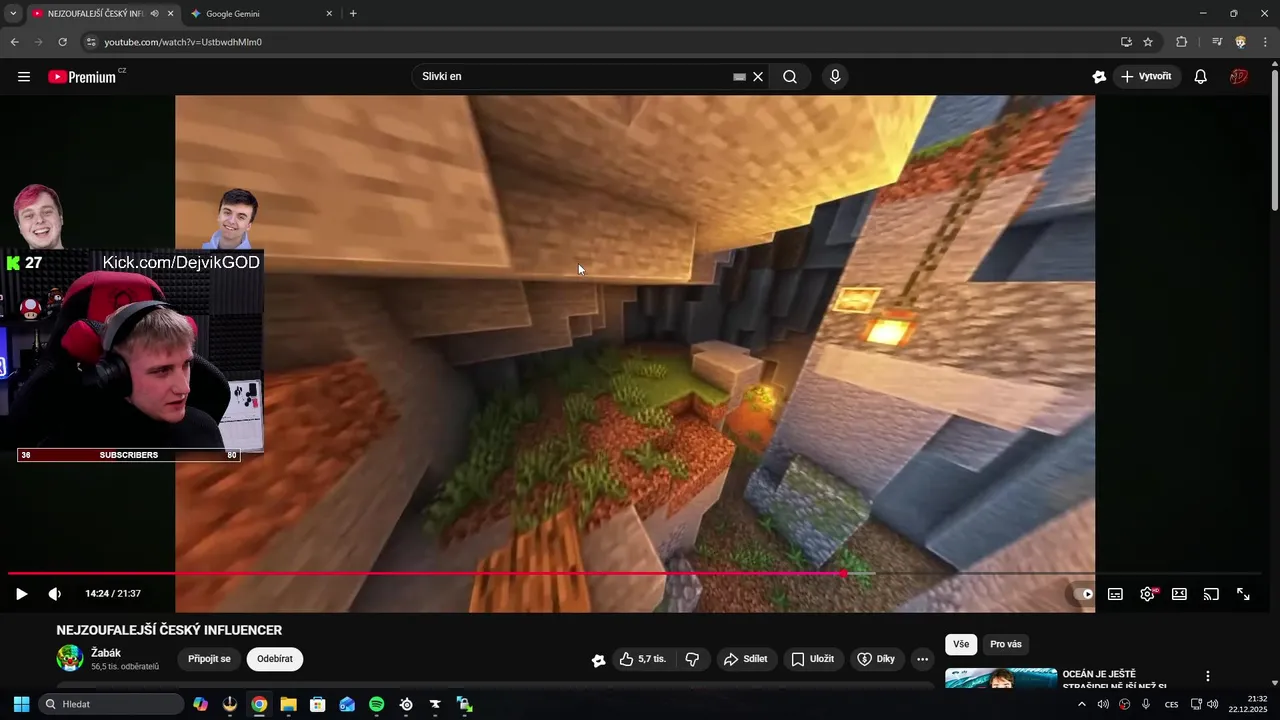Viewport: 1280px width, 720px height.
Task: Play the paused video
Action: (21, 594)
